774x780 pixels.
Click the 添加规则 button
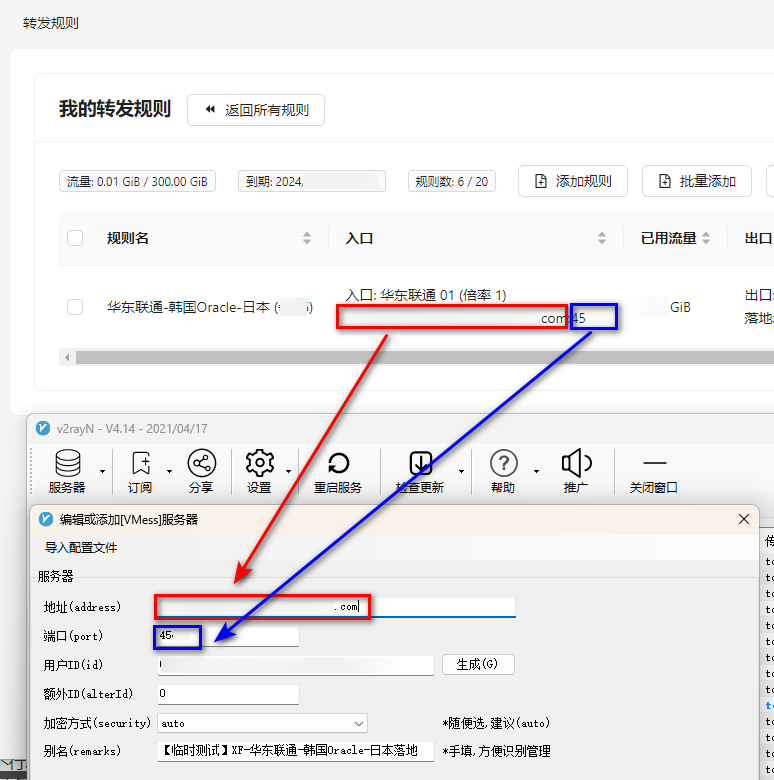[x=573, y=181]
